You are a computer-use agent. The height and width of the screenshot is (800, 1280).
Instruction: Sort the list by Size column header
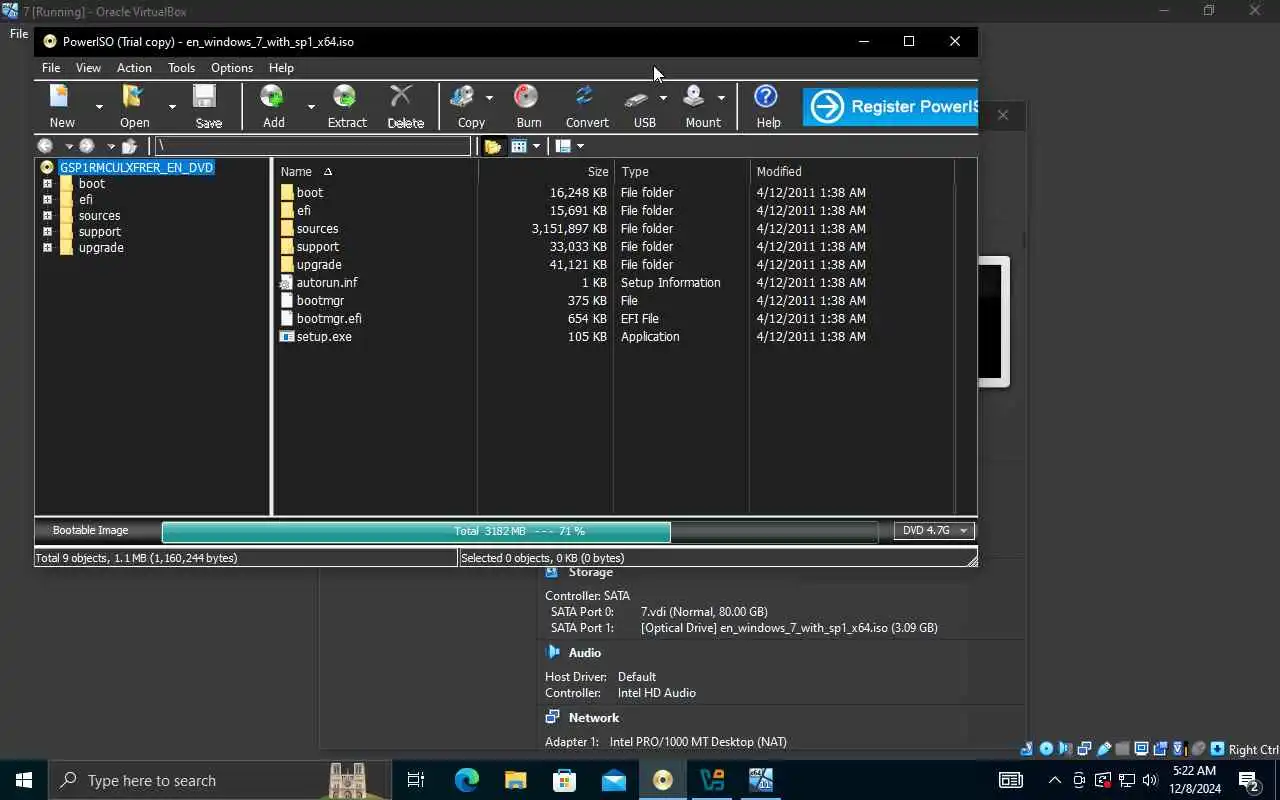pyautogui.click(x=546, y=172)
